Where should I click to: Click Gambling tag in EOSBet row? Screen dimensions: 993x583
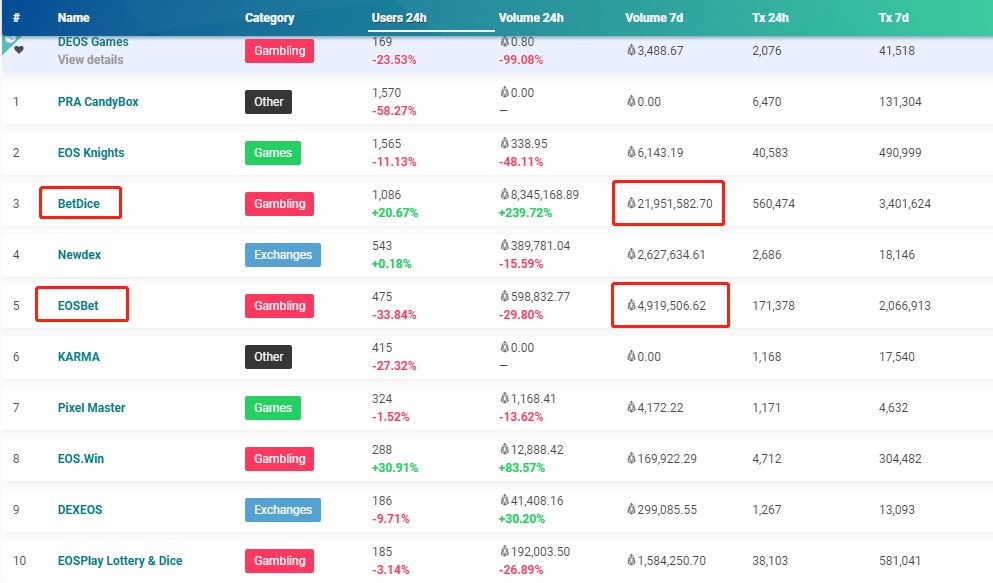[x=279, y=306]
